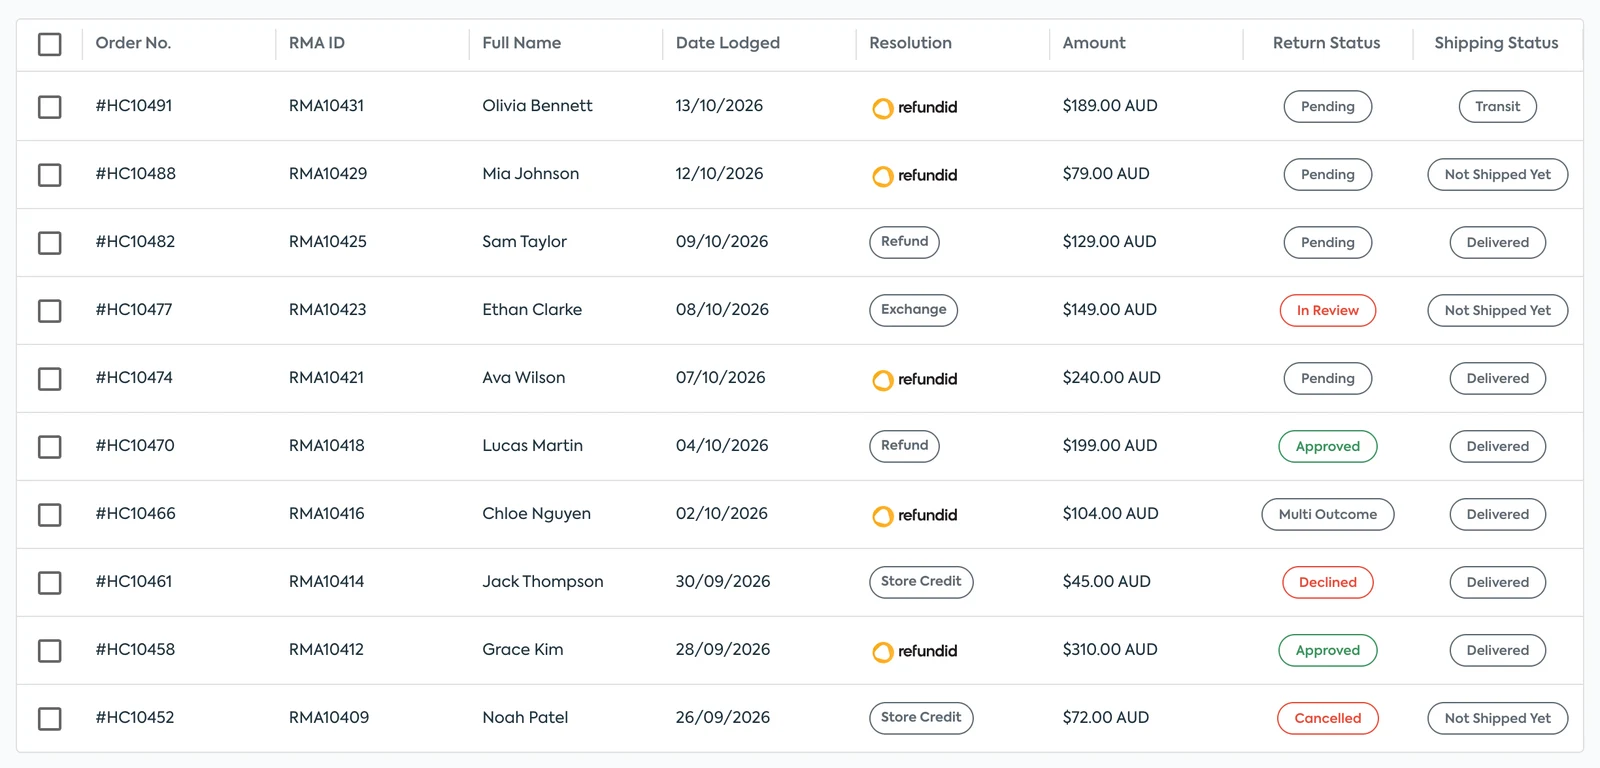Viewport: 1600px width, 768px height.
Task: Select the checkbox for order #HC10461
Action: (x=49, y=583)
